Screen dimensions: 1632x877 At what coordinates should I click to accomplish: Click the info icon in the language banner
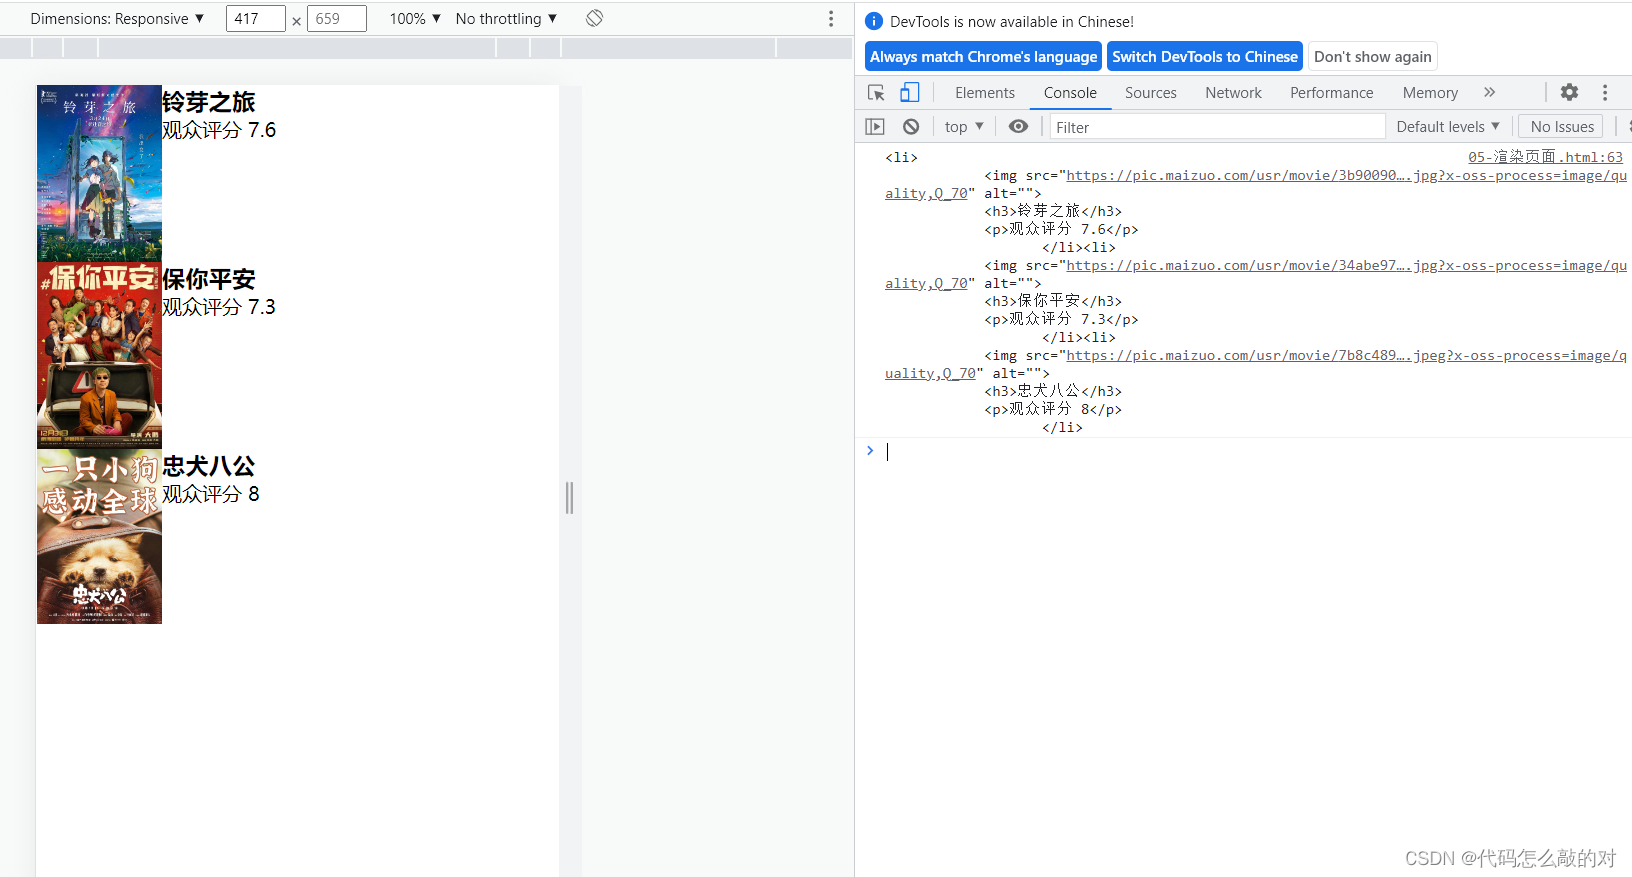874,21
